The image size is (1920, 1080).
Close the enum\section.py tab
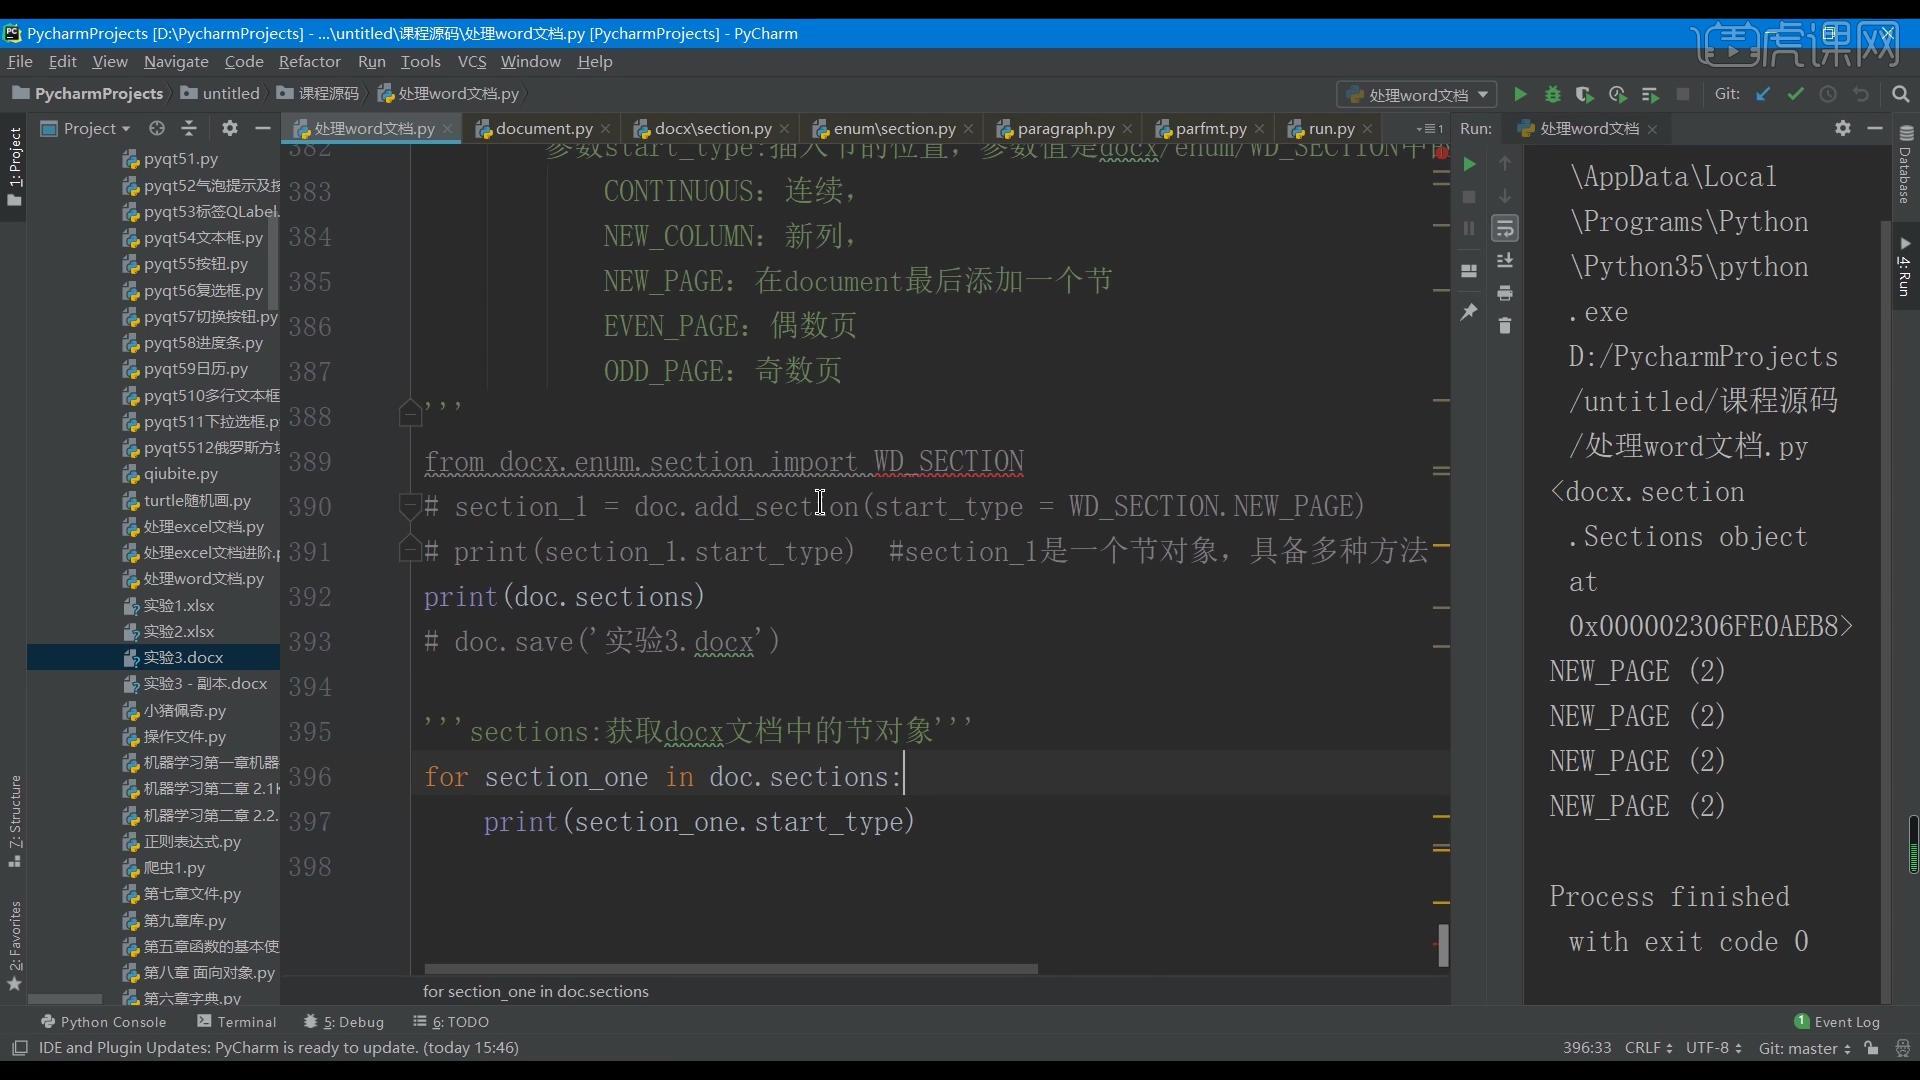[968, 129]
